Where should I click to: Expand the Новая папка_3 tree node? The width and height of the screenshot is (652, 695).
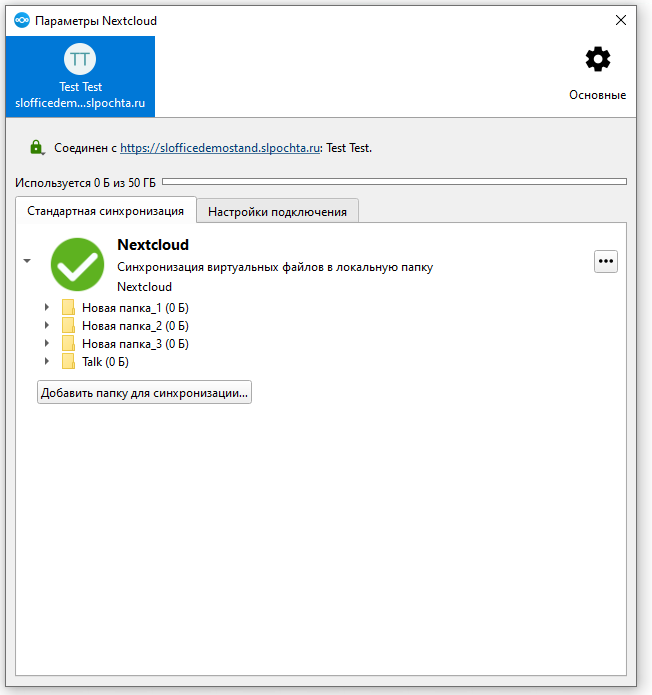pos(47,343)
